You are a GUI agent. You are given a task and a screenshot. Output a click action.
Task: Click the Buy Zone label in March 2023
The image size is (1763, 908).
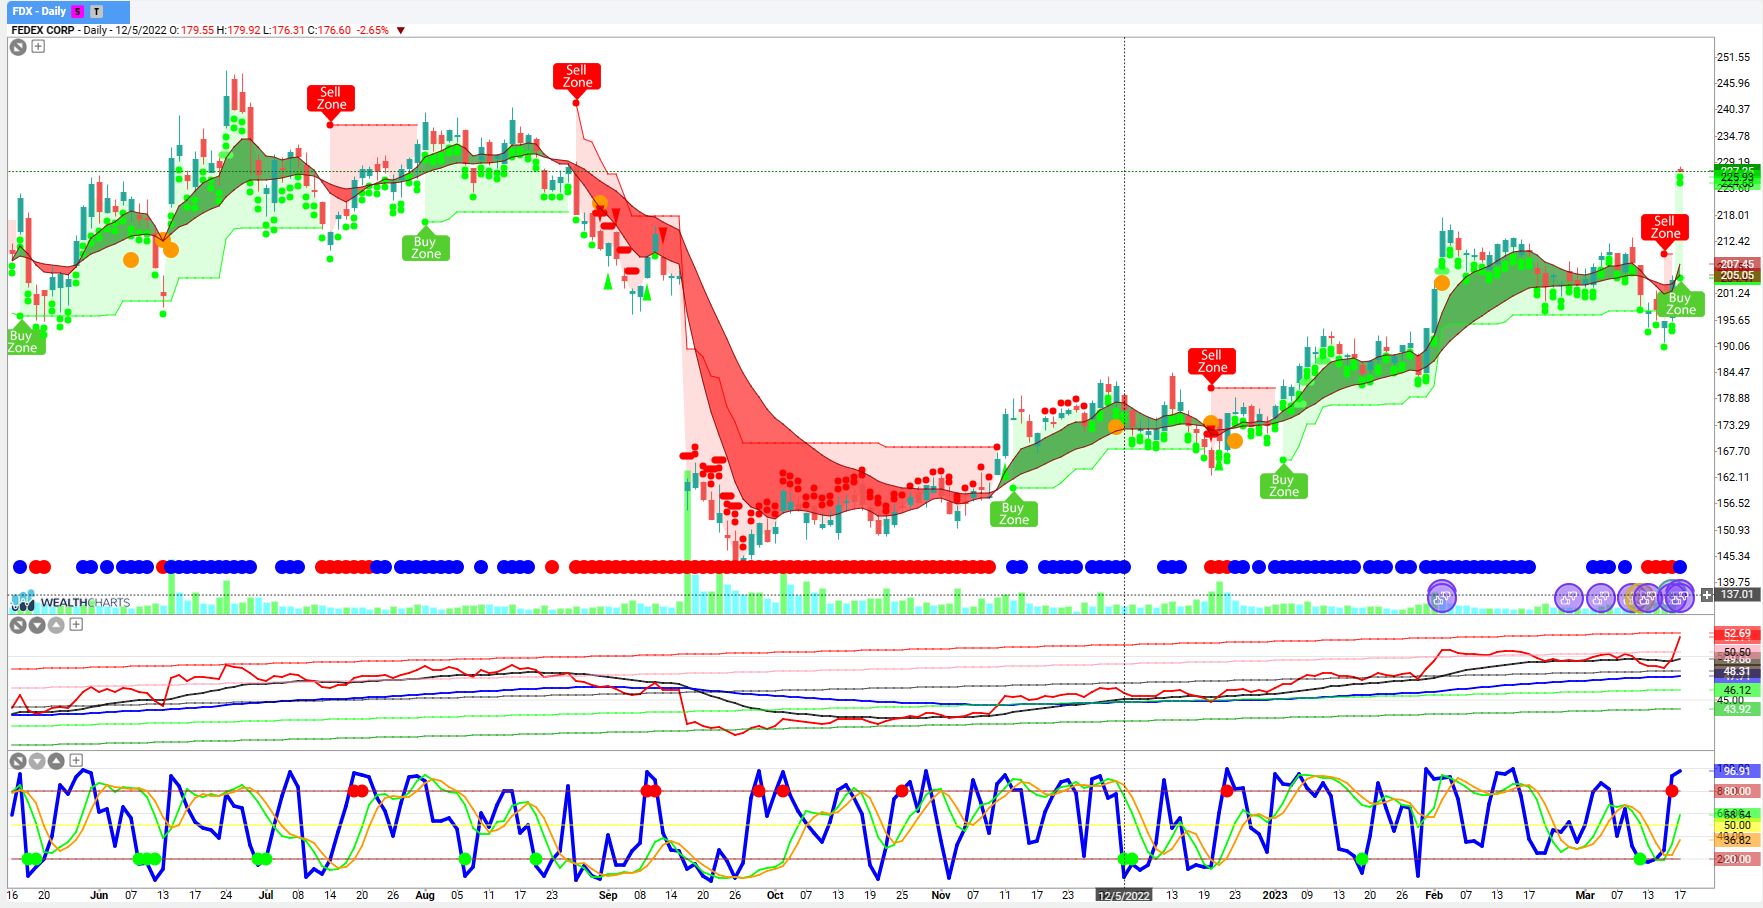click(1681, 303)
